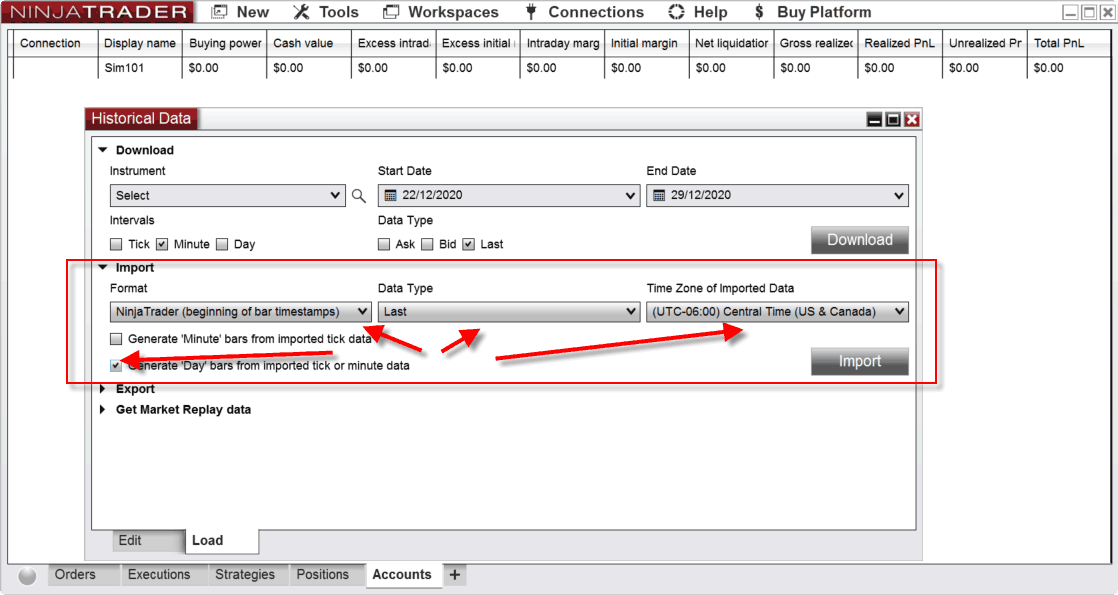
Task: Open Time Zone of Imported Data dropdown
Action: point(777,312)
